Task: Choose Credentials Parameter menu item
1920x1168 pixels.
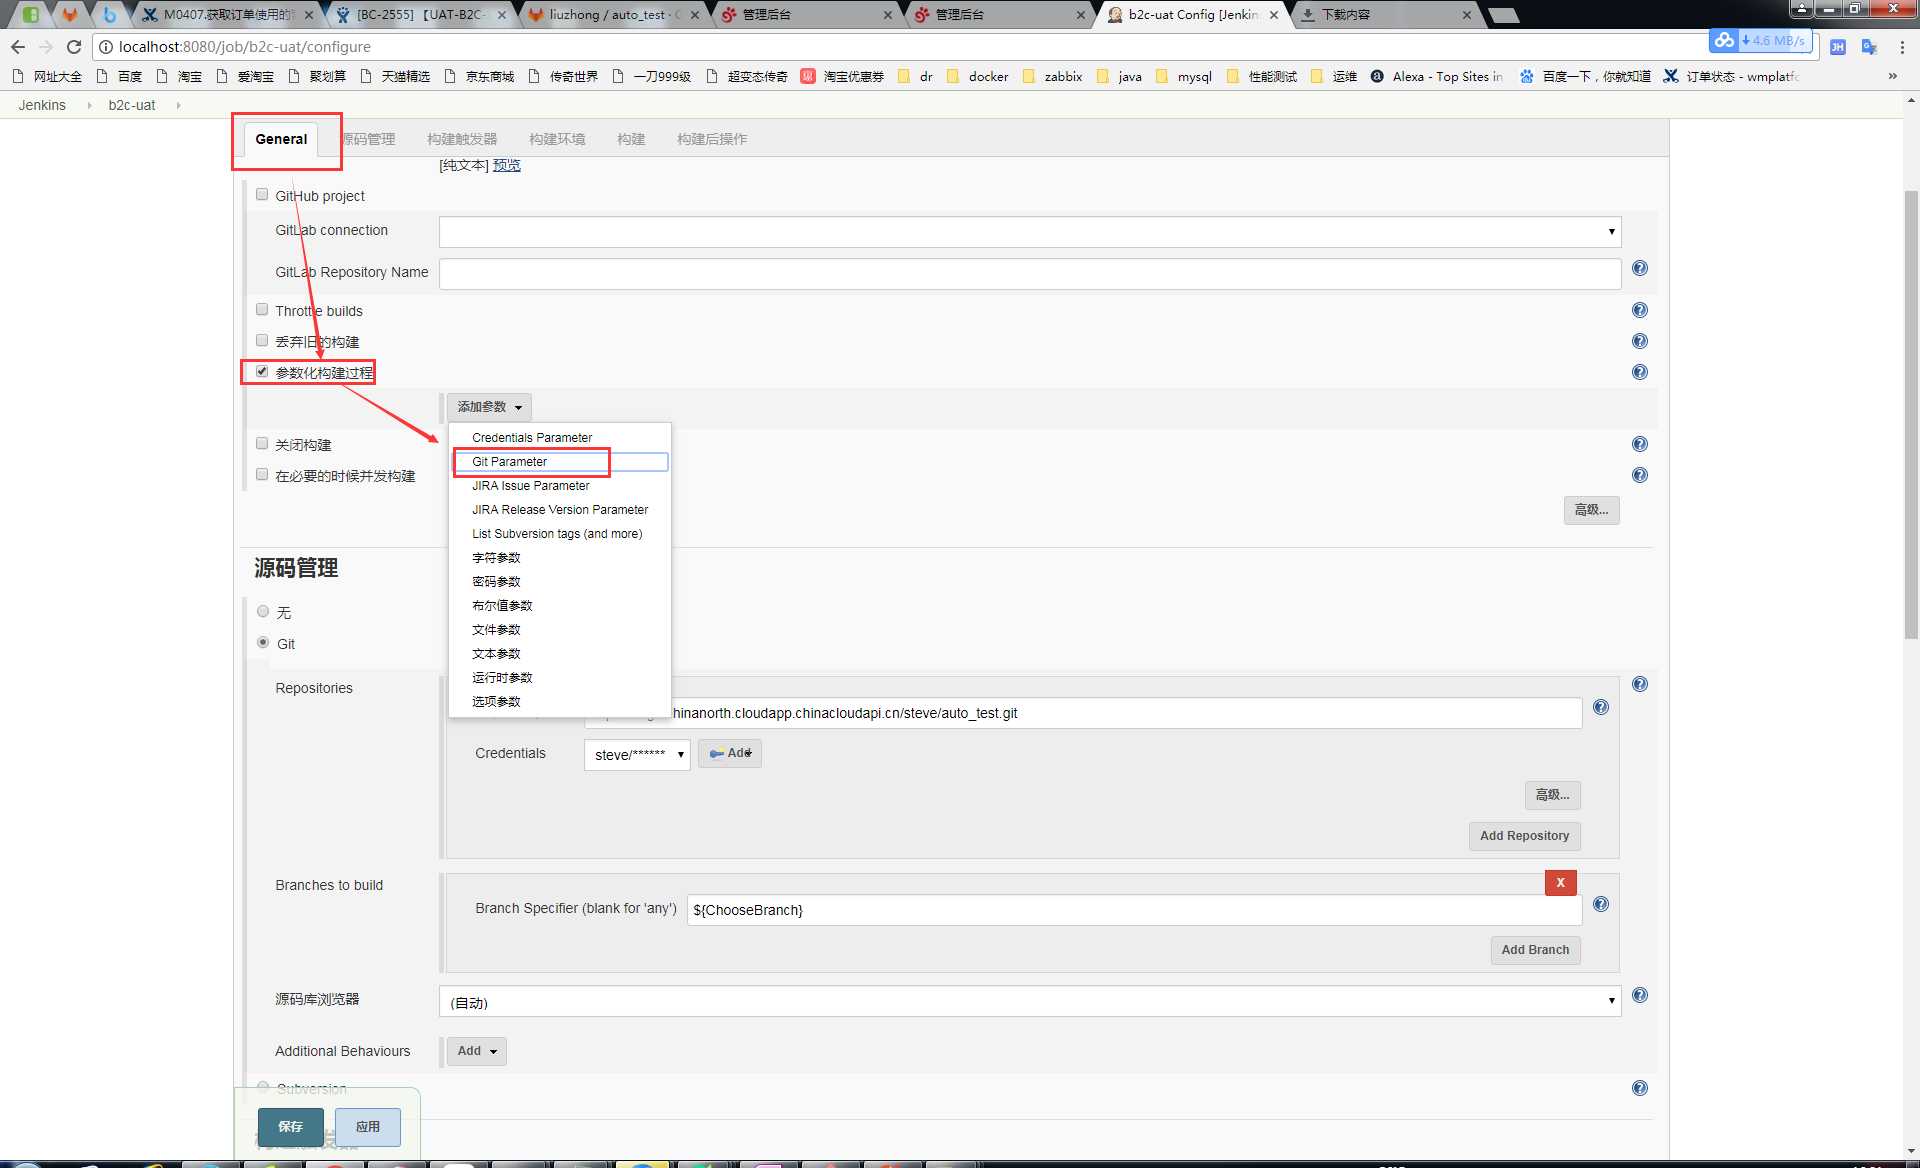Action: (x=560, y=438)
